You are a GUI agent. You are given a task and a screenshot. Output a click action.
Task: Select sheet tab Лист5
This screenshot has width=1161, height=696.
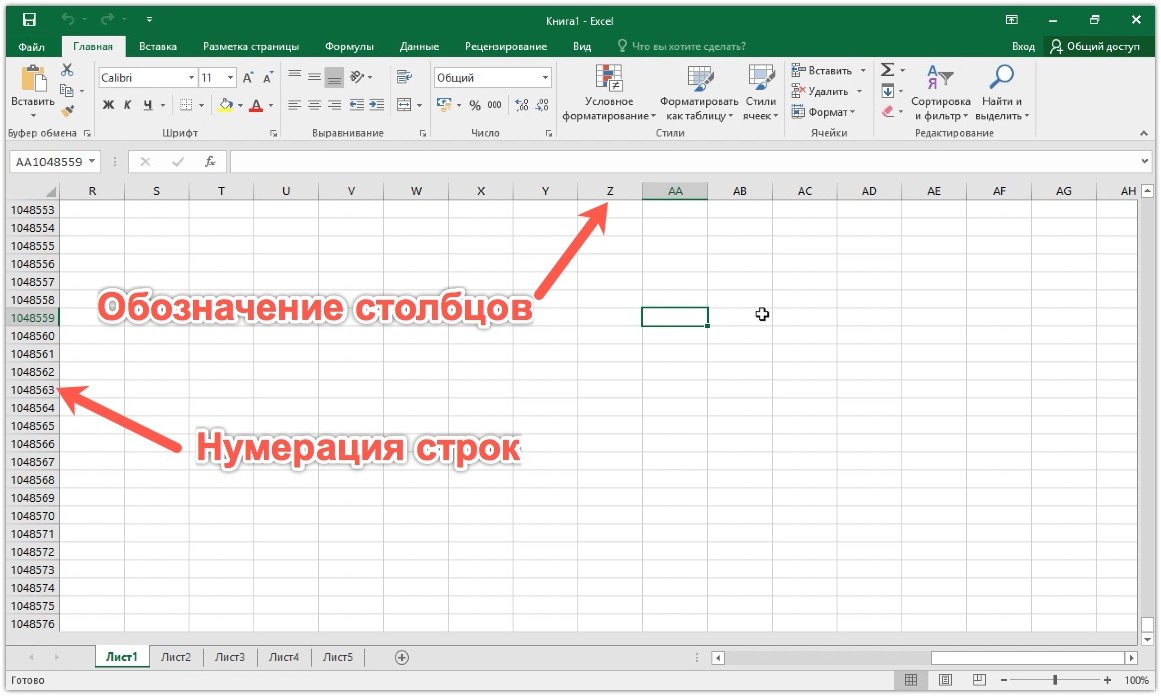coord(338,657)
